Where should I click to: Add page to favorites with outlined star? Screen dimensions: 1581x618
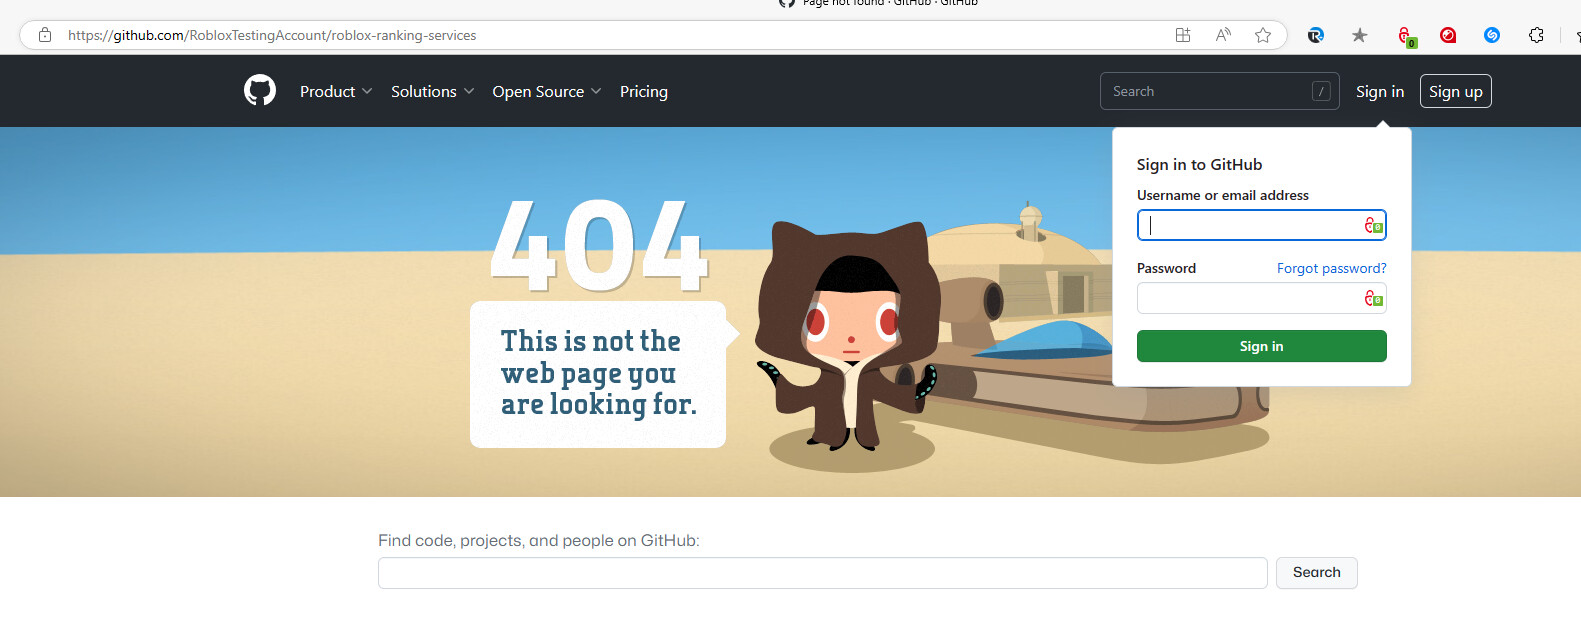1263,35
